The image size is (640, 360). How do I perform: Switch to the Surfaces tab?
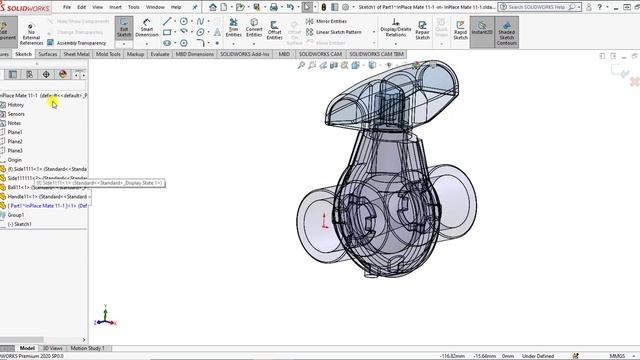point(47,54)
